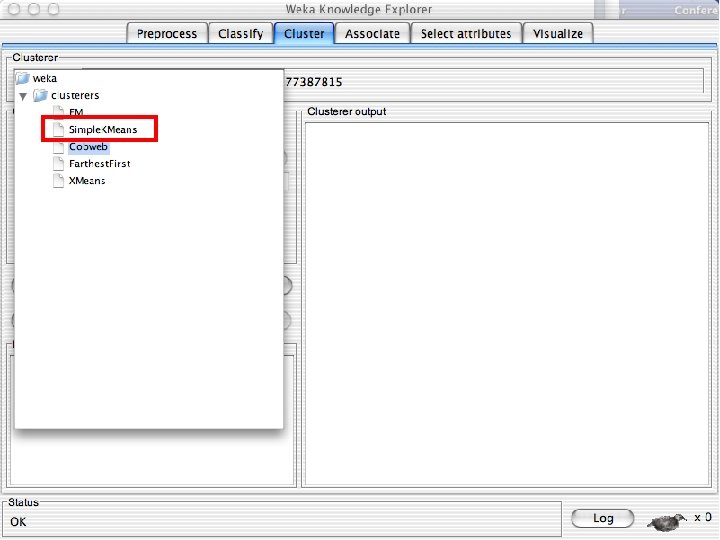Go to the Associate tab
The height and width of the screenshot is (540, 720).
pos(372,34)
